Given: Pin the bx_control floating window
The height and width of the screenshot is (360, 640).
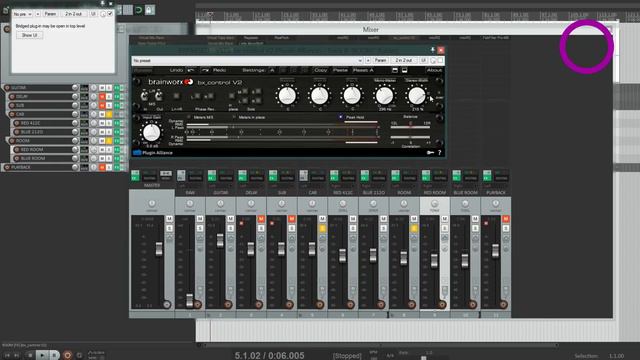Looking at the screenshot, I should tap(433, 50).
